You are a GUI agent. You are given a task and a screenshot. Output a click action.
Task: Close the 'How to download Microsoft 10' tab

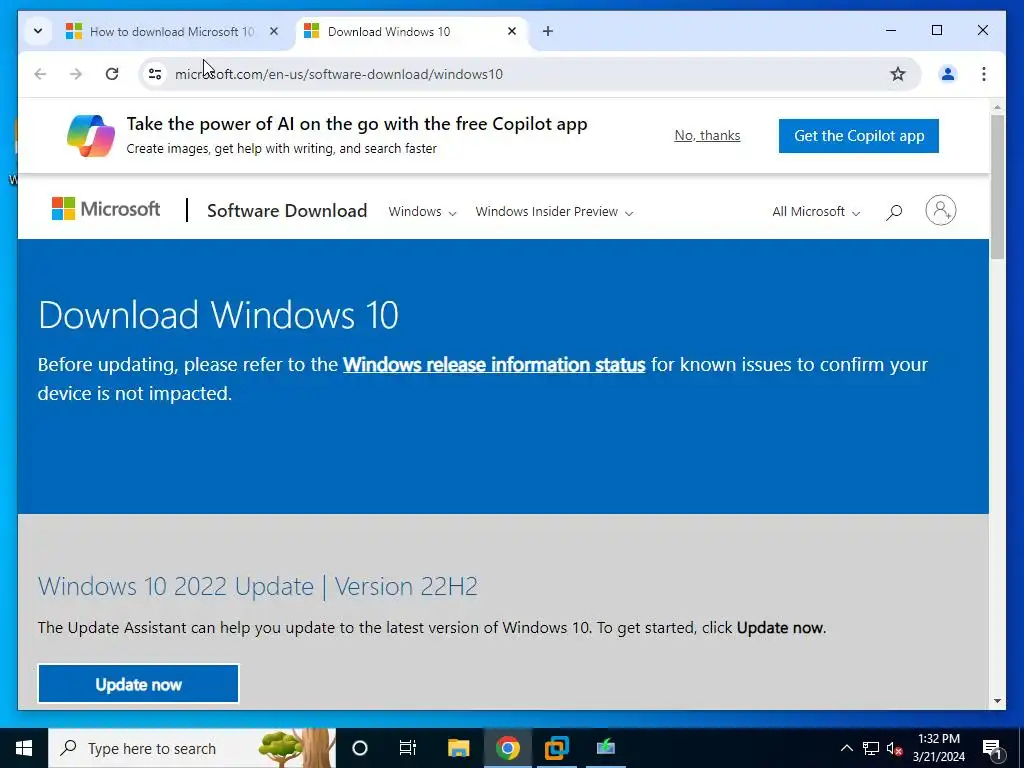274,31
